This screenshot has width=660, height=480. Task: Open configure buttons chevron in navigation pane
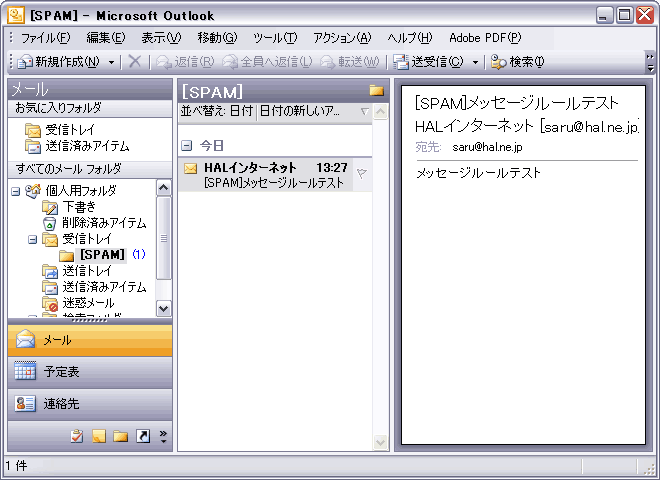(x=163, y=436)
